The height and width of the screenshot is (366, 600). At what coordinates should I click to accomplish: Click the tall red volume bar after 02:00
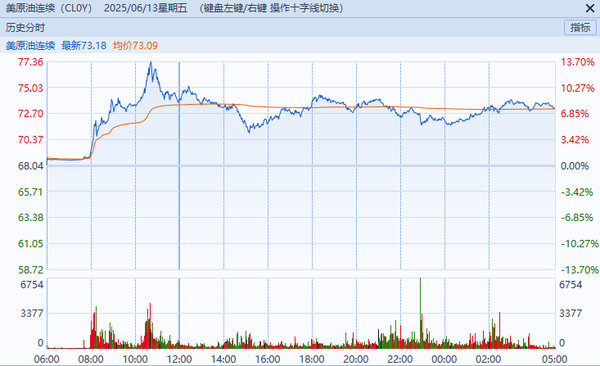499,330
